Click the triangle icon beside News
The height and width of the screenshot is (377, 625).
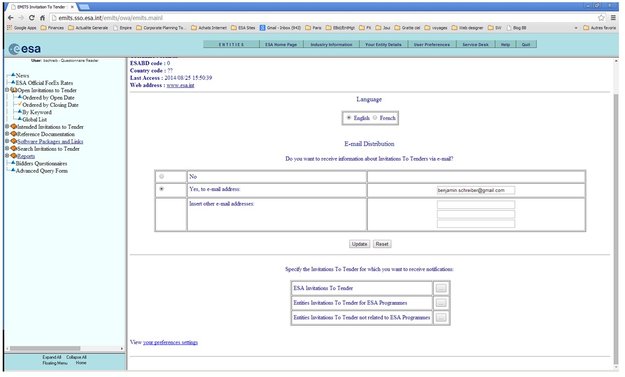click(13, 75)
